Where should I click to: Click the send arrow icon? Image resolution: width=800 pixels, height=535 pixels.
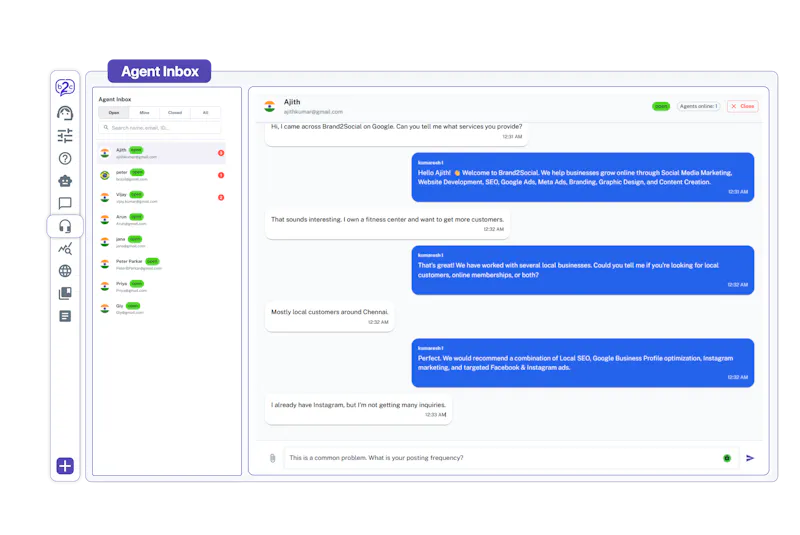(750, 458)
